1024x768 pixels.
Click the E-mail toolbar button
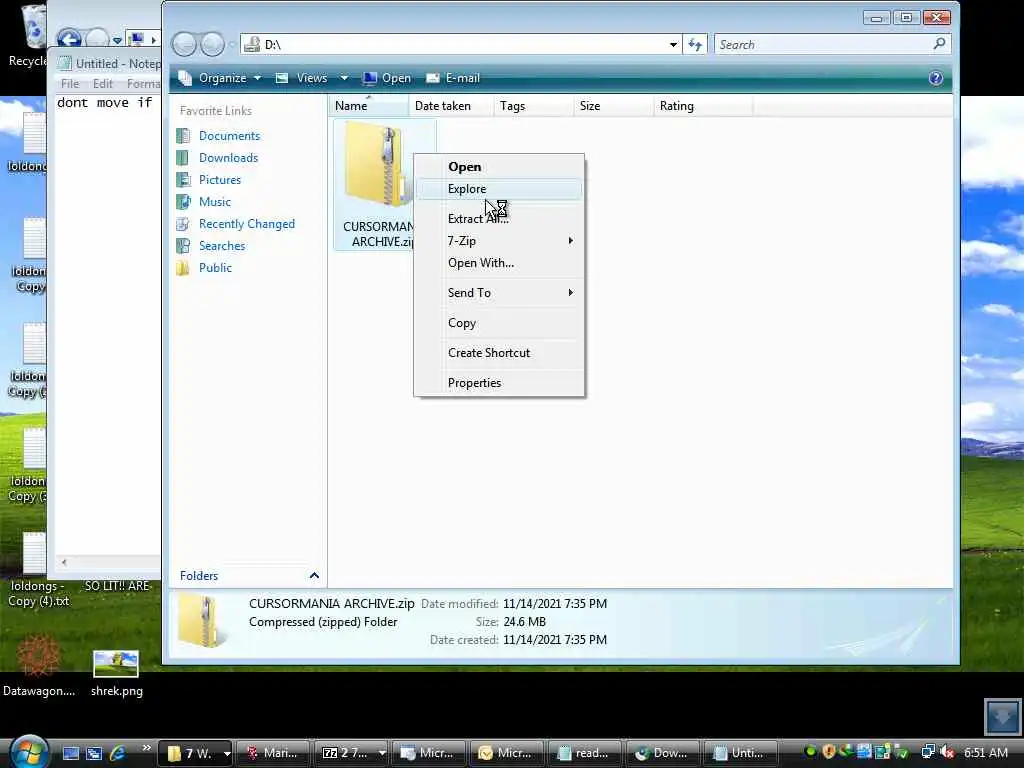(453, 78)
